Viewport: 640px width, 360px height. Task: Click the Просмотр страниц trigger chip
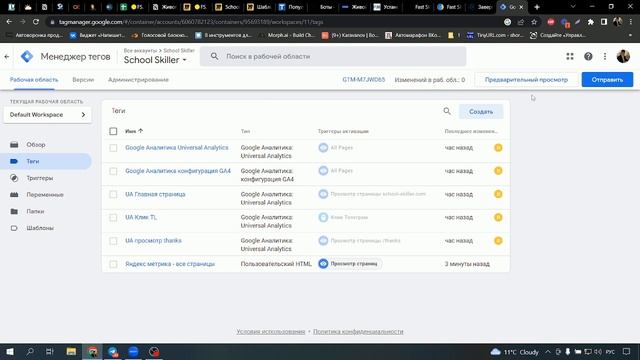(x=349, y=264)
